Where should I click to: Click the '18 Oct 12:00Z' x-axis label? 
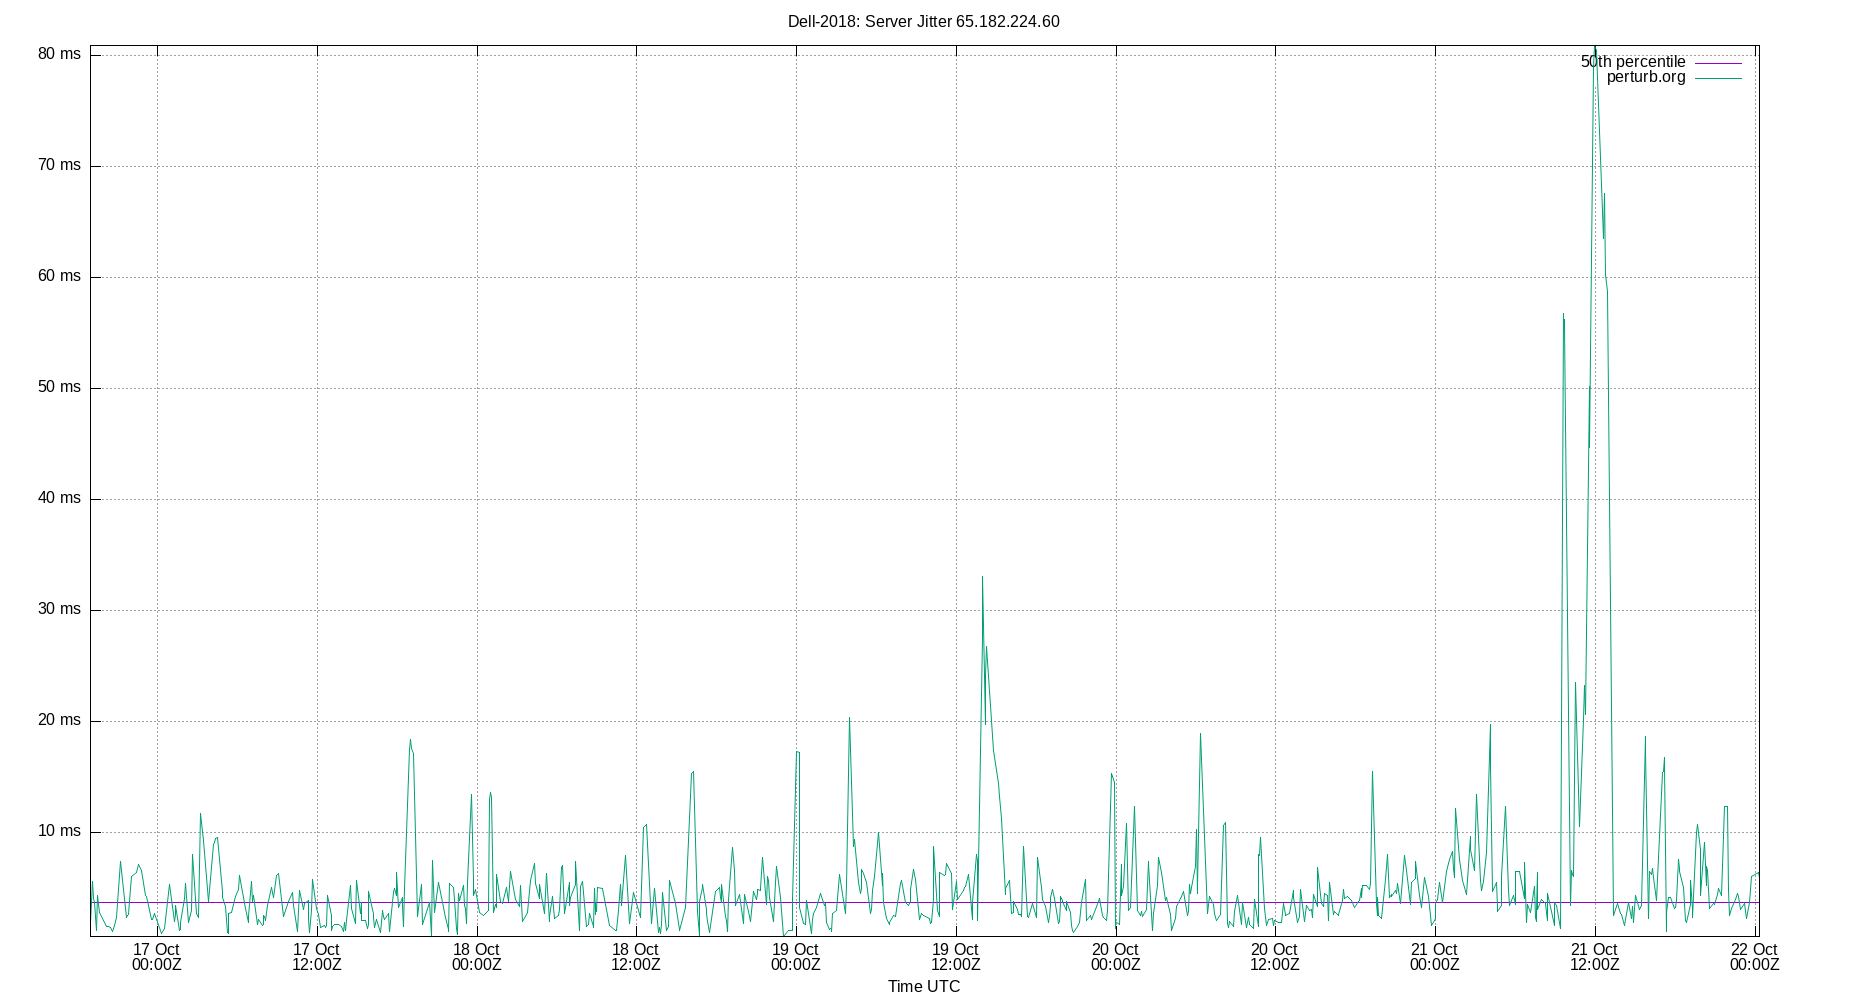pyautogui.click(x=636, y=957)
